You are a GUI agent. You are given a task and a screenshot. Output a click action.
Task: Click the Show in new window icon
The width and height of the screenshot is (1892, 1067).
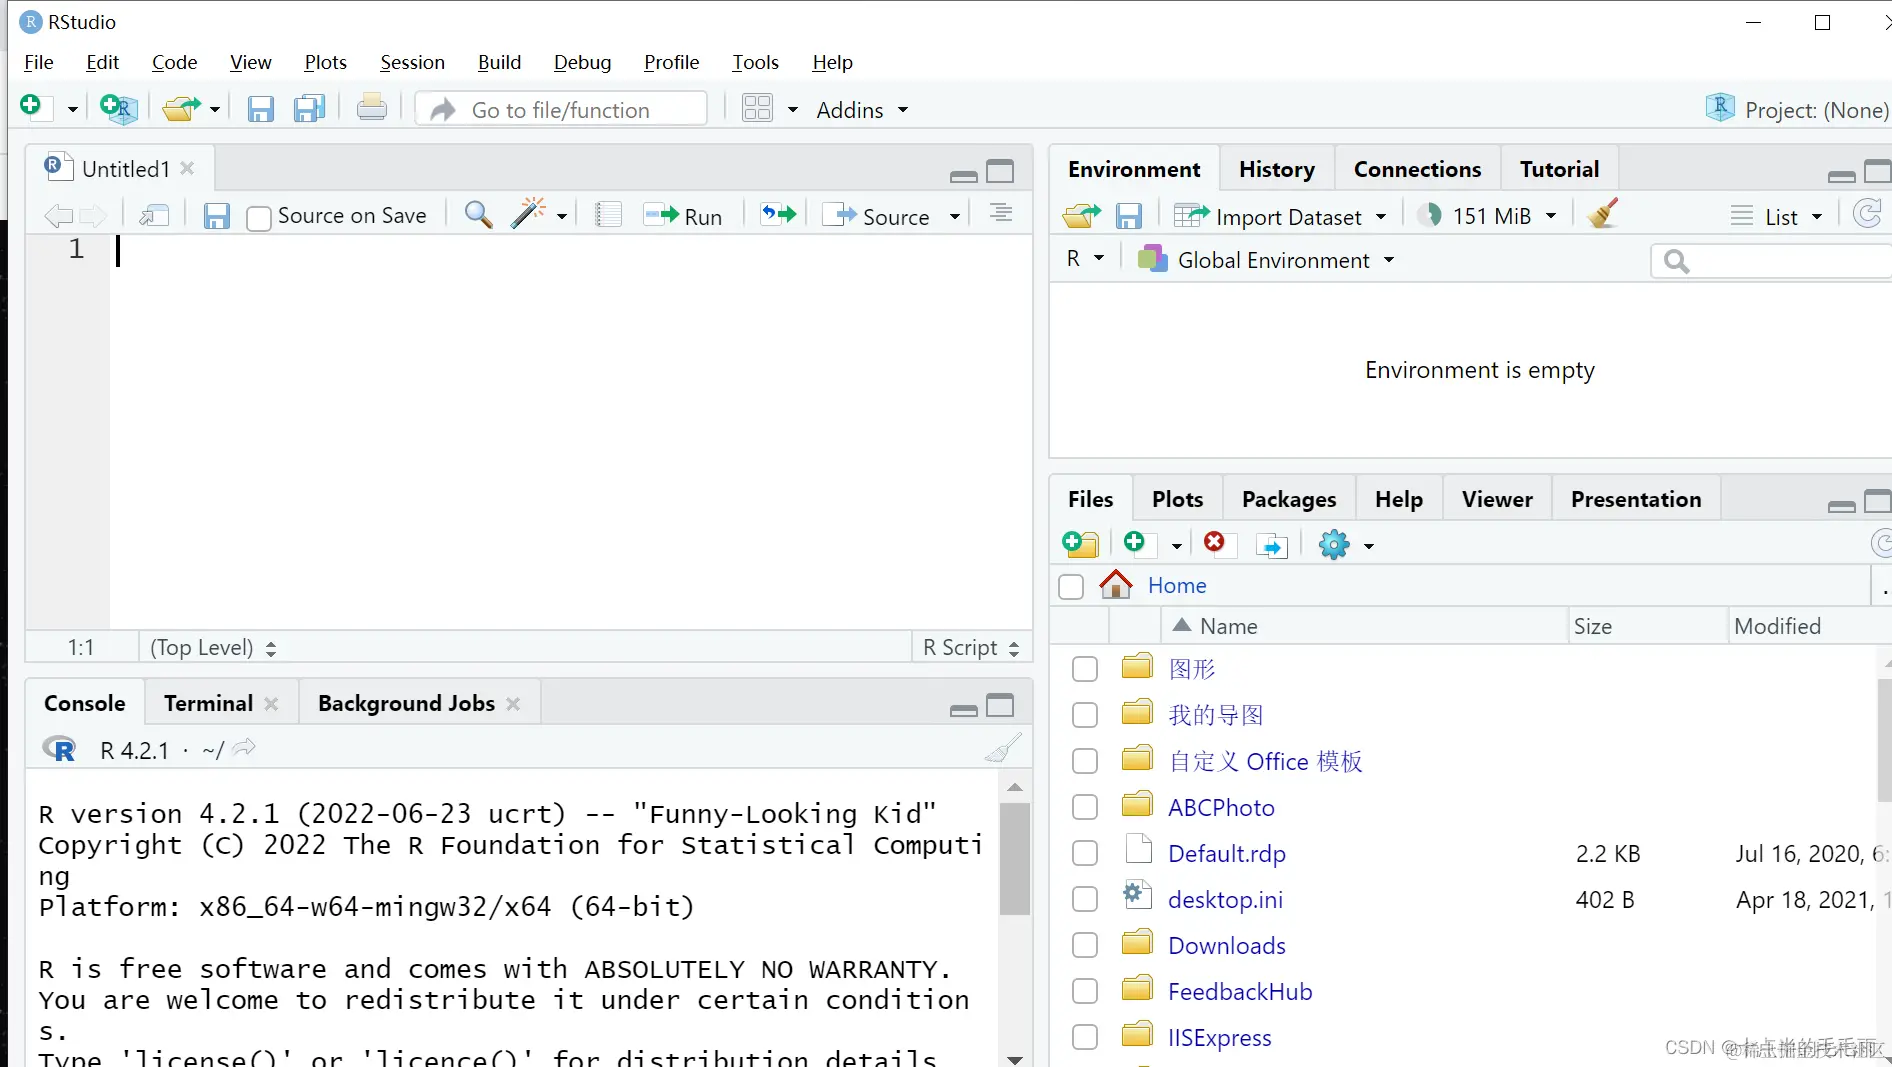(x=154, y=215)
